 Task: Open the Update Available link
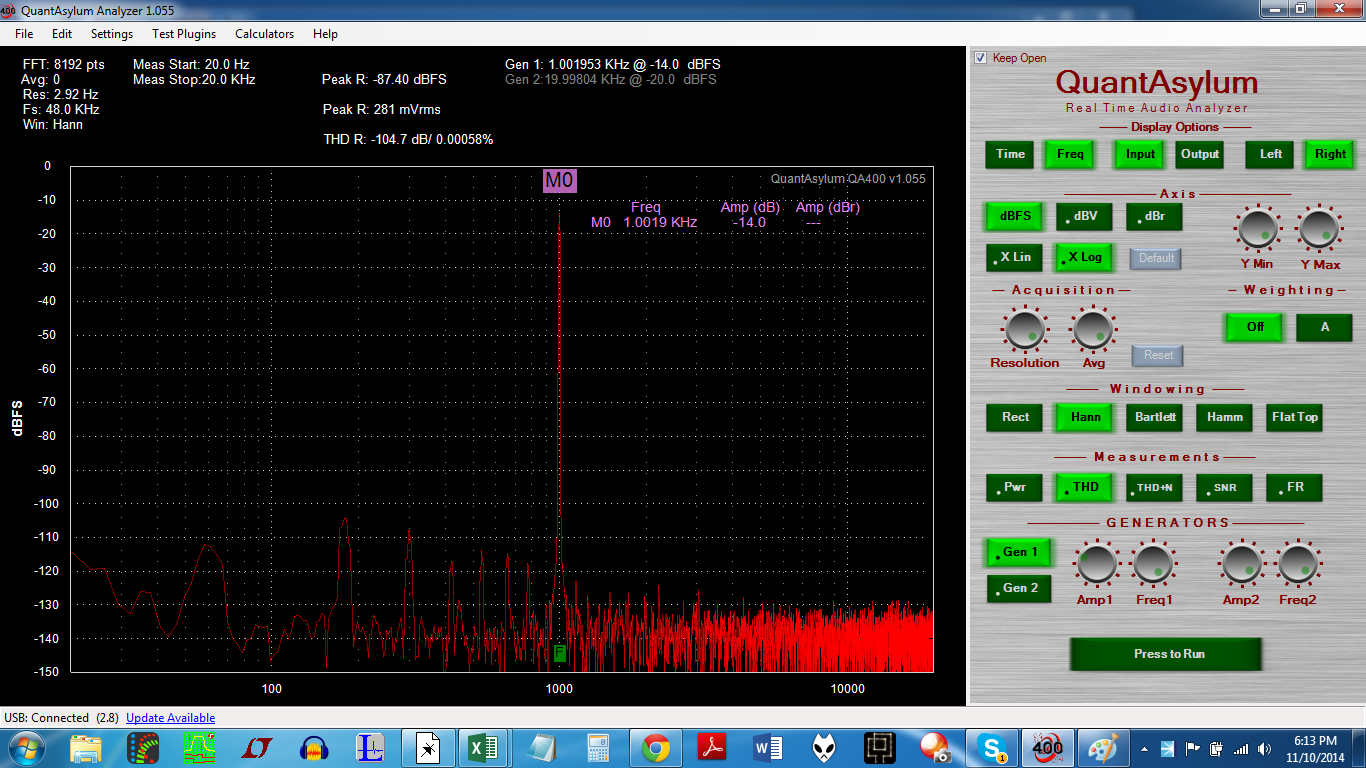pyautogui.click(x=170, y=718)
